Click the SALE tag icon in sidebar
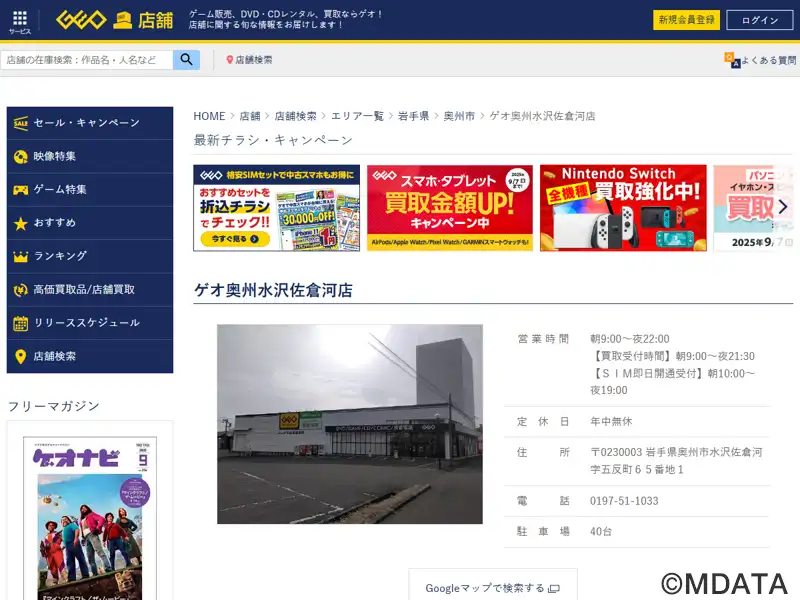The height and width of the screenshot is (600, 800). coord(20,123)
